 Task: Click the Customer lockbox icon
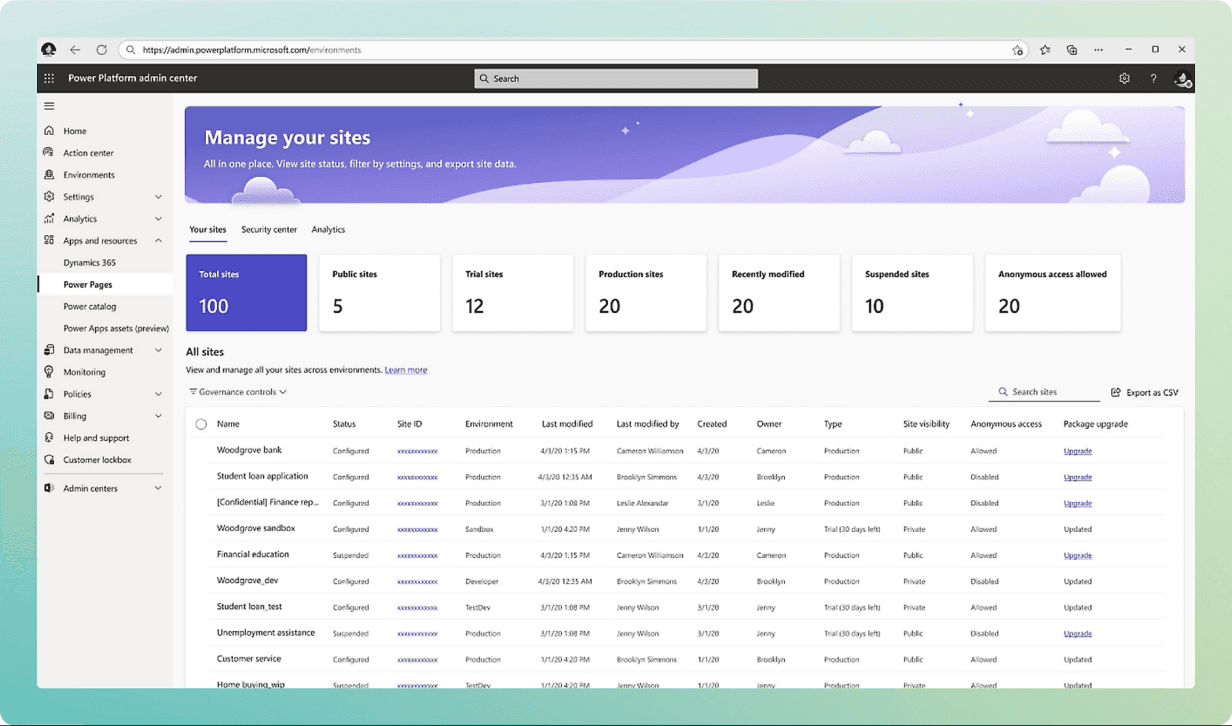click(x=49, y=460)
